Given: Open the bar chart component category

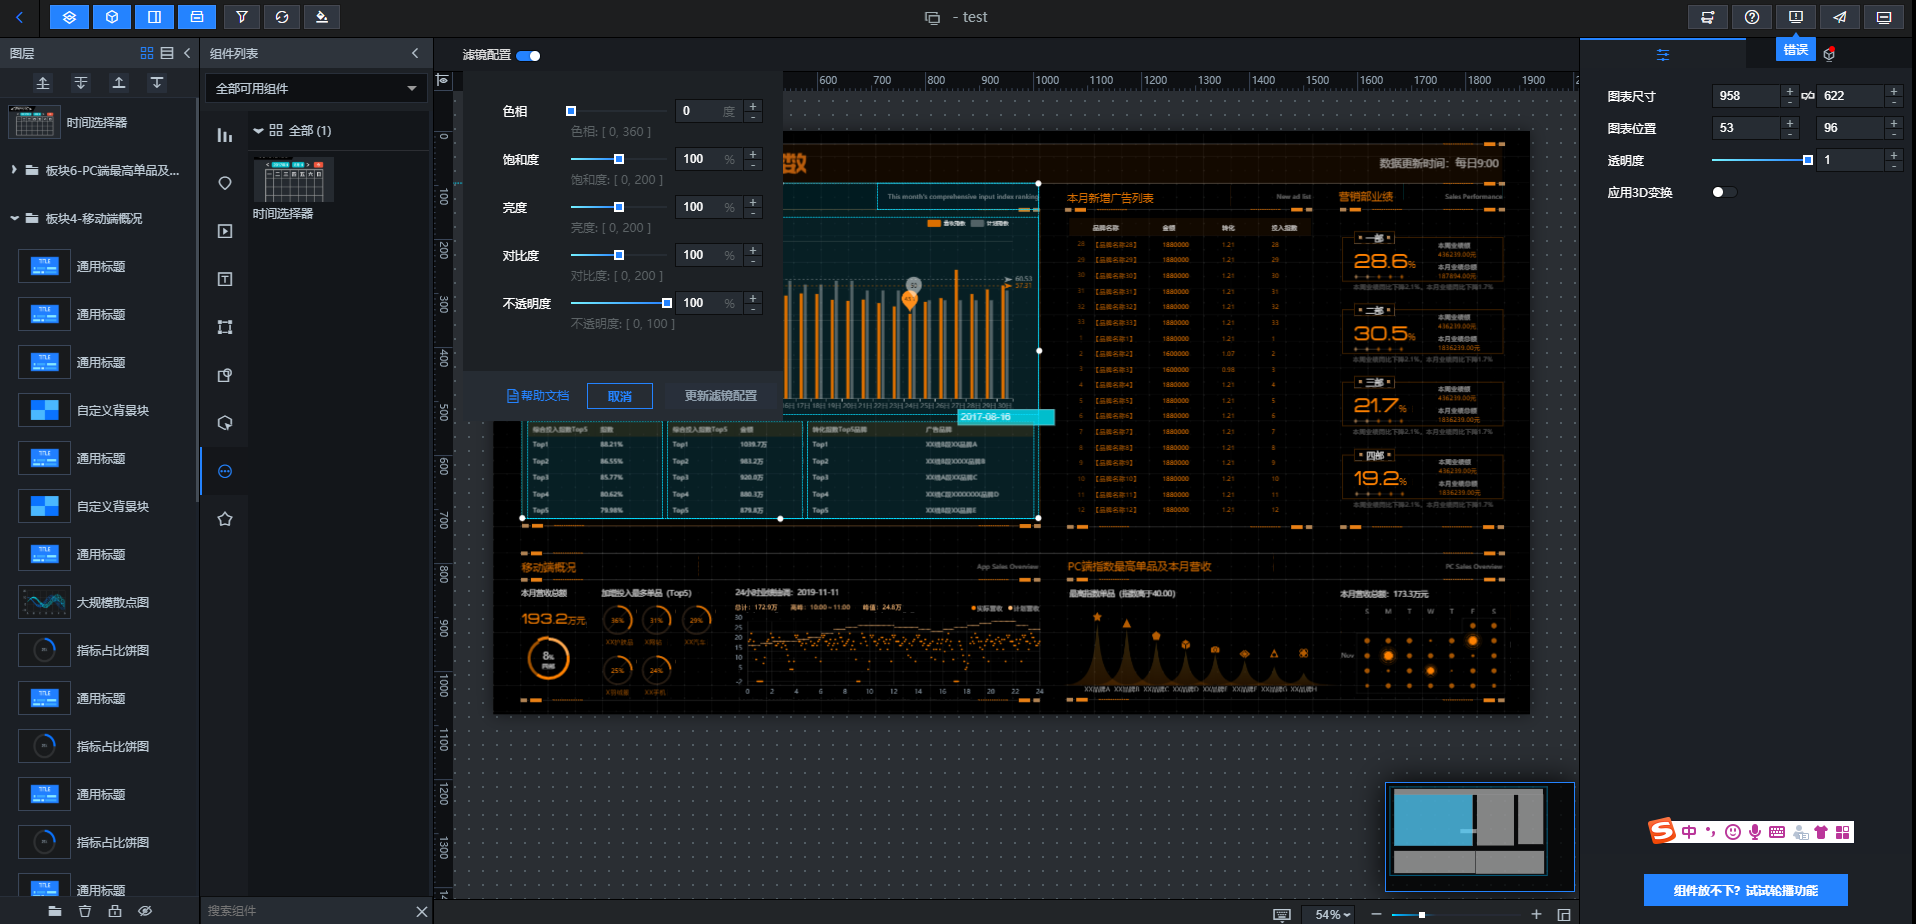Looking at the screenshot, I should [225, 135].
